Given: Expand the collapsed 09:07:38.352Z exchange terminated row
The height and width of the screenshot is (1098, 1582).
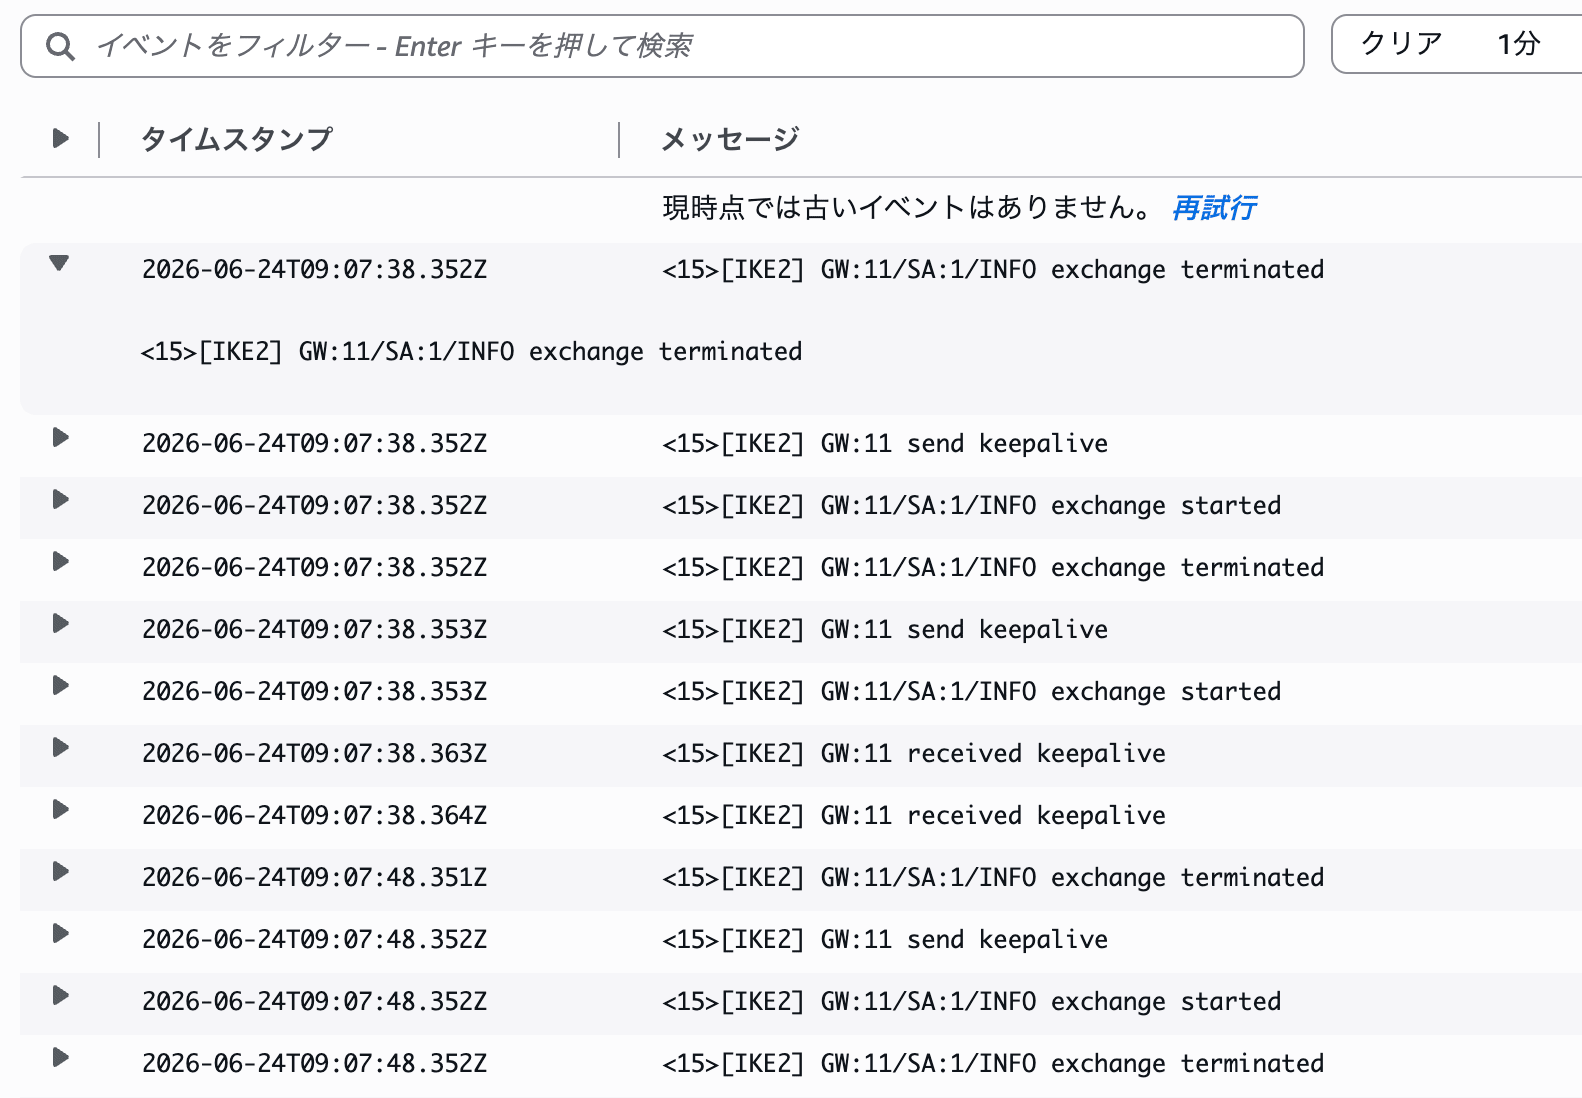Looking at the screenshot, I should click(x=60, y=561).
